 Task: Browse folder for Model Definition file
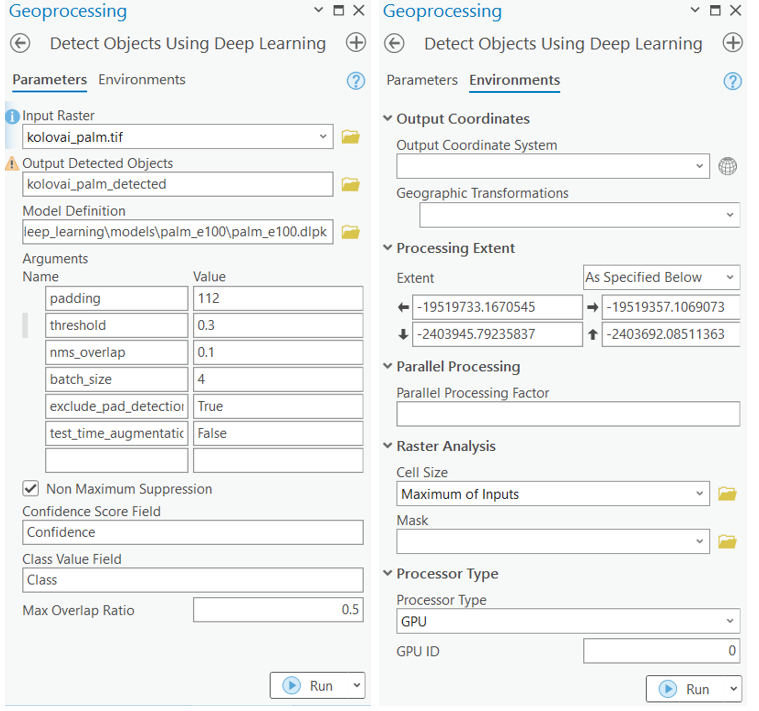[x=350, y=232]
